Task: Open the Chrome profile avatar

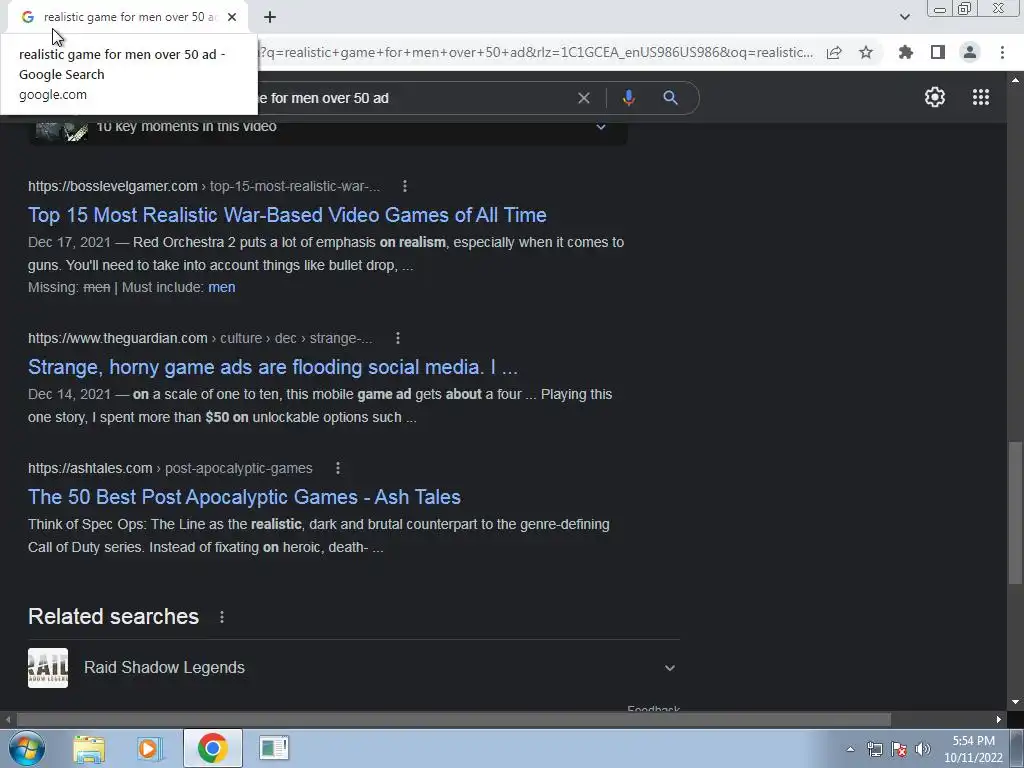Action: click(x=970, y=52)
